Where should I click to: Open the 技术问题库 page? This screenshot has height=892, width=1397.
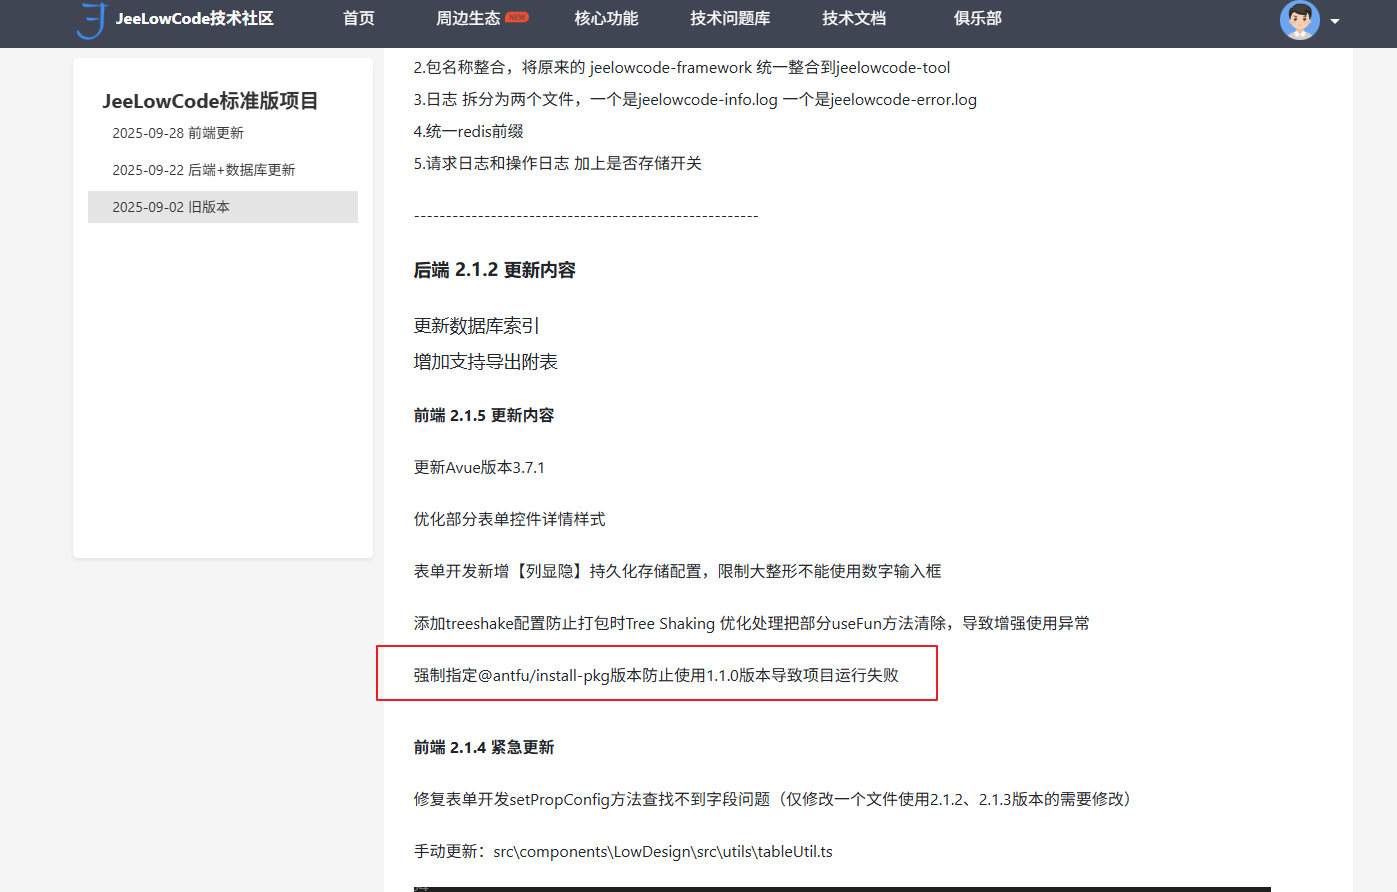pyautogui.click(x=730, y=19)
